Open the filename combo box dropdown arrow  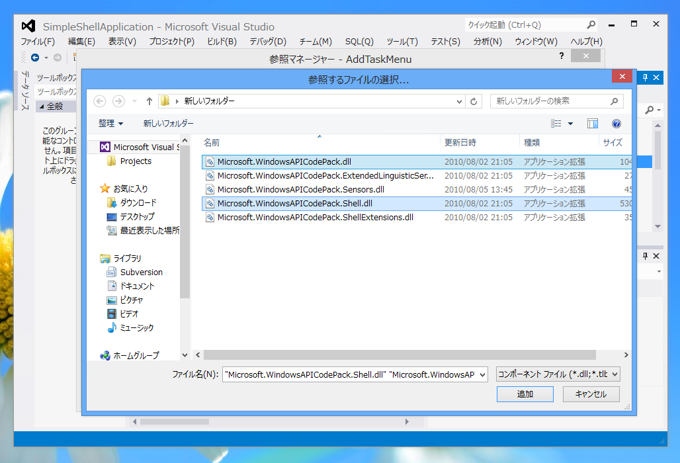tap(483, 375)
